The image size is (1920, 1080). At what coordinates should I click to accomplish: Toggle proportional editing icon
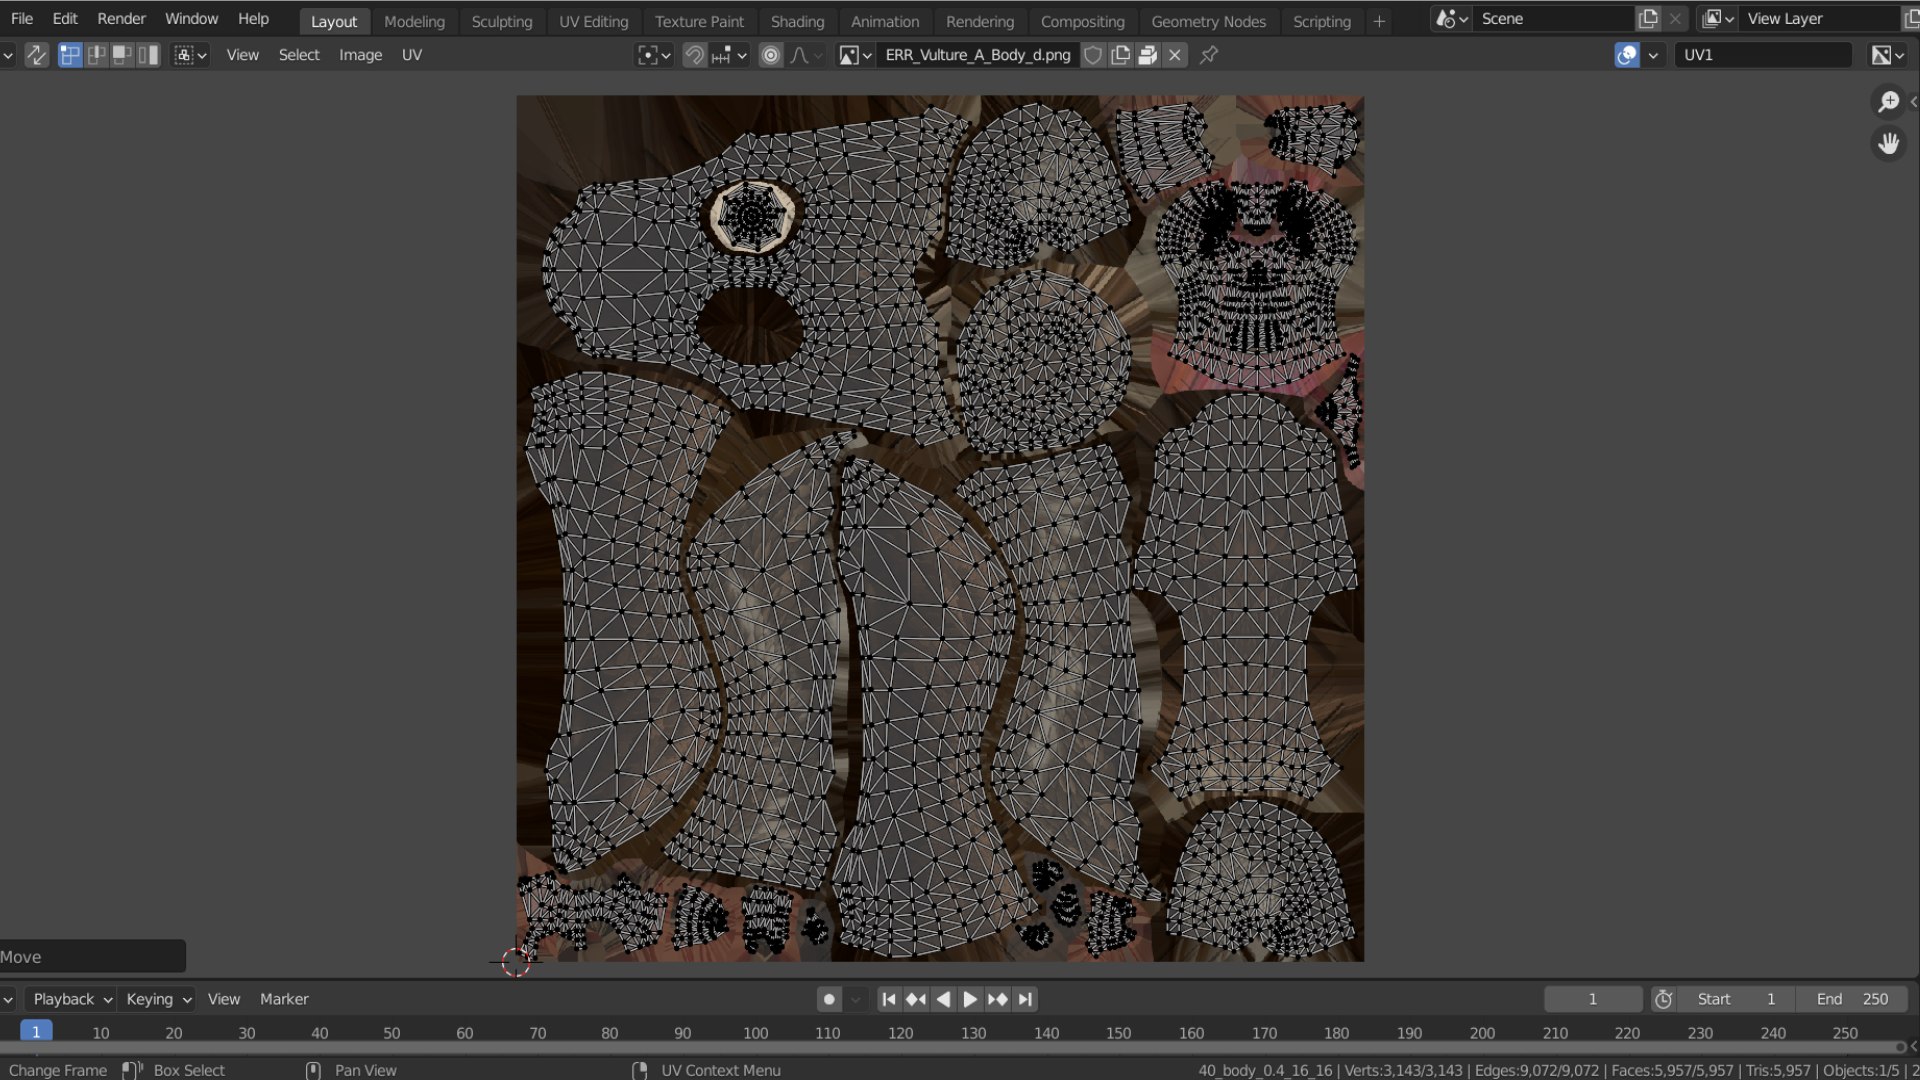tap(770, 55)
